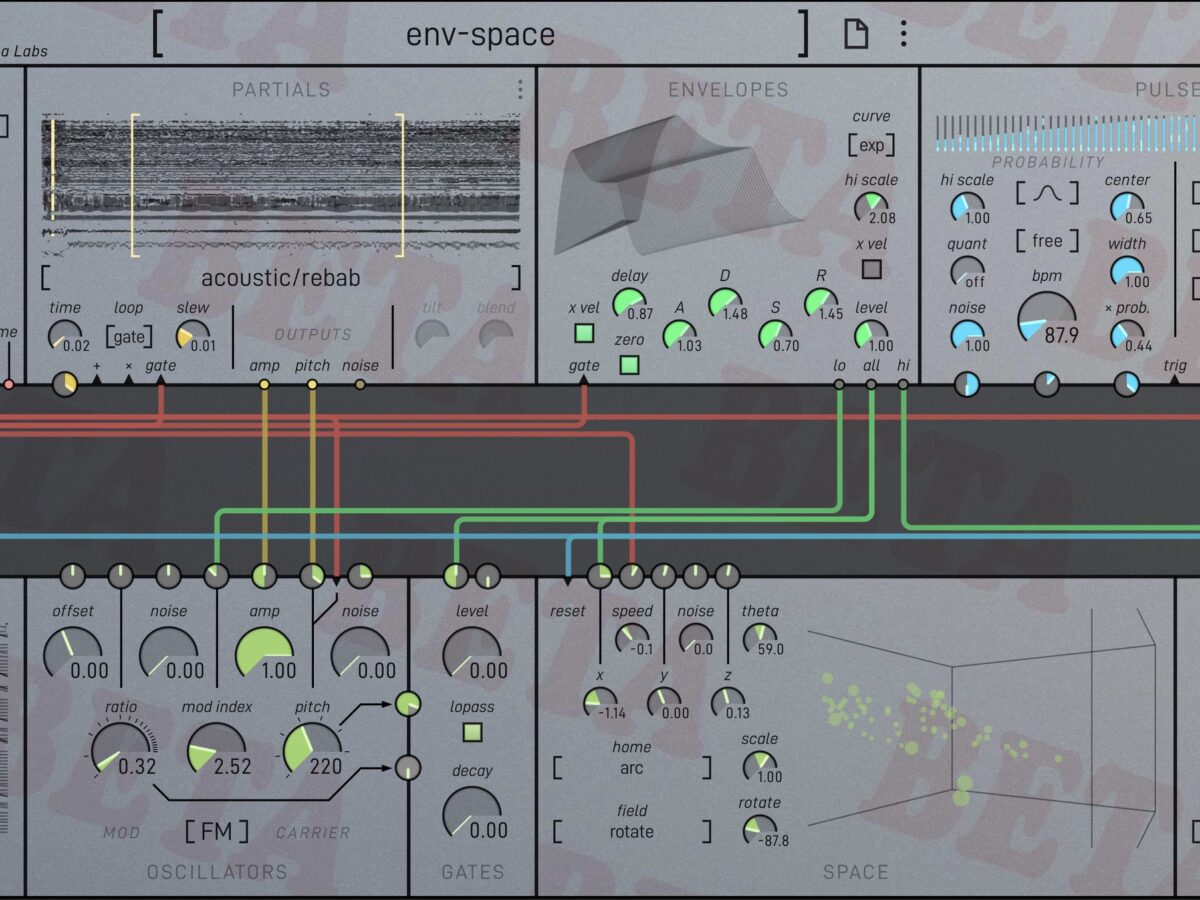Viewport: 1200px width, 900px height.
Task: Click the Partials loop gate button
Action: coord(128,337)
